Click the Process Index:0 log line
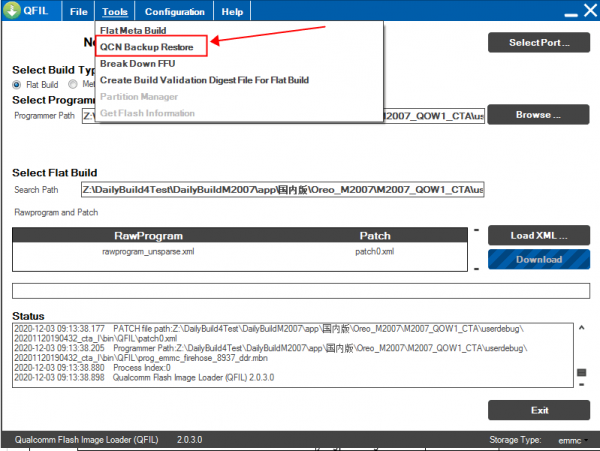Viewport: 600px width, 451px height. (x=93, y=368)
